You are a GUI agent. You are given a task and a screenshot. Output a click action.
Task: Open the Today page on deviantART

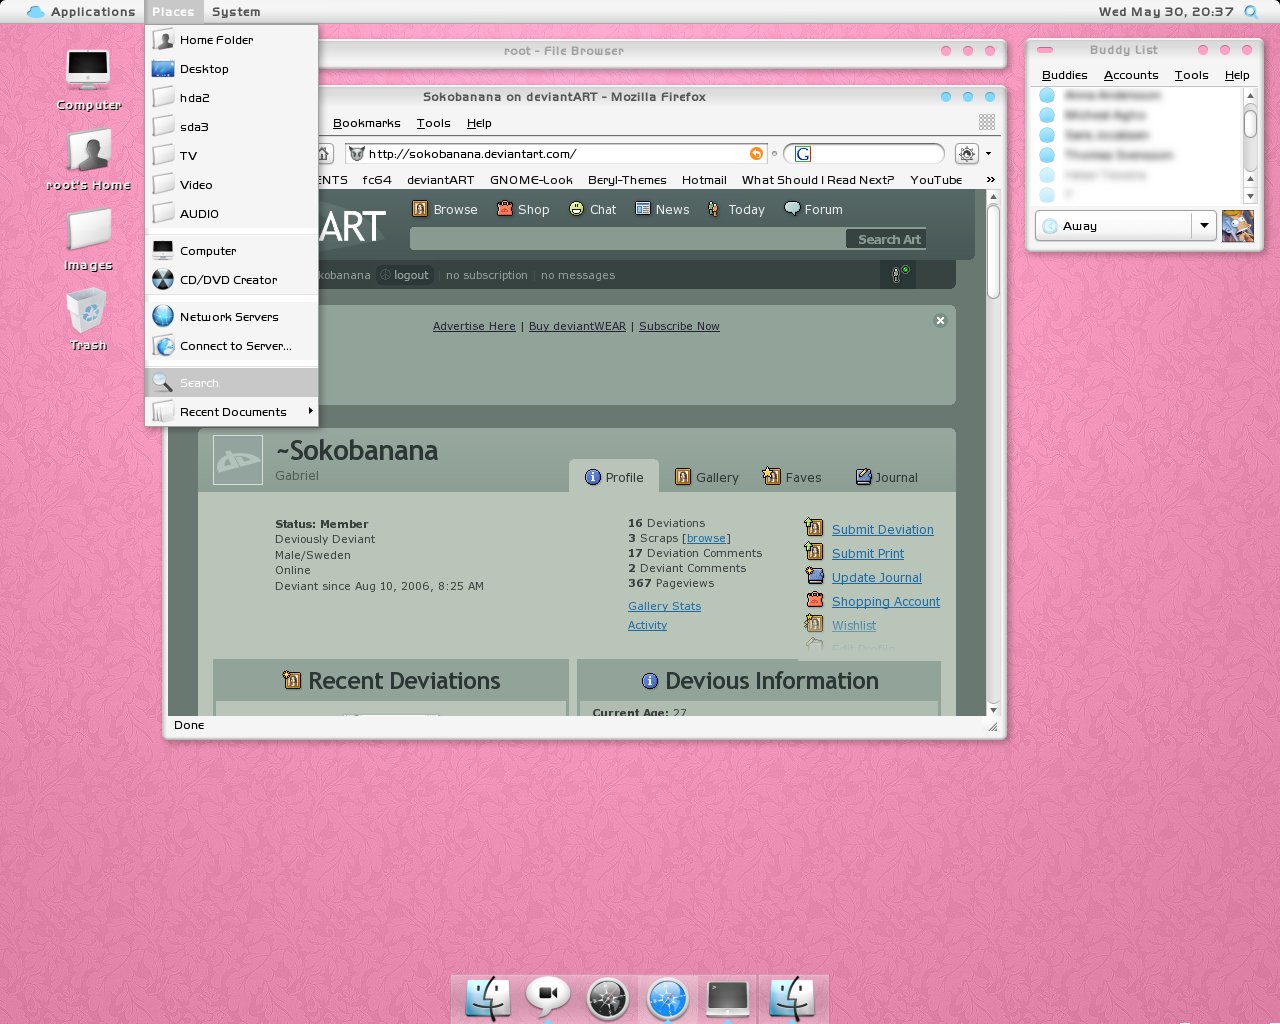[735, 209]
